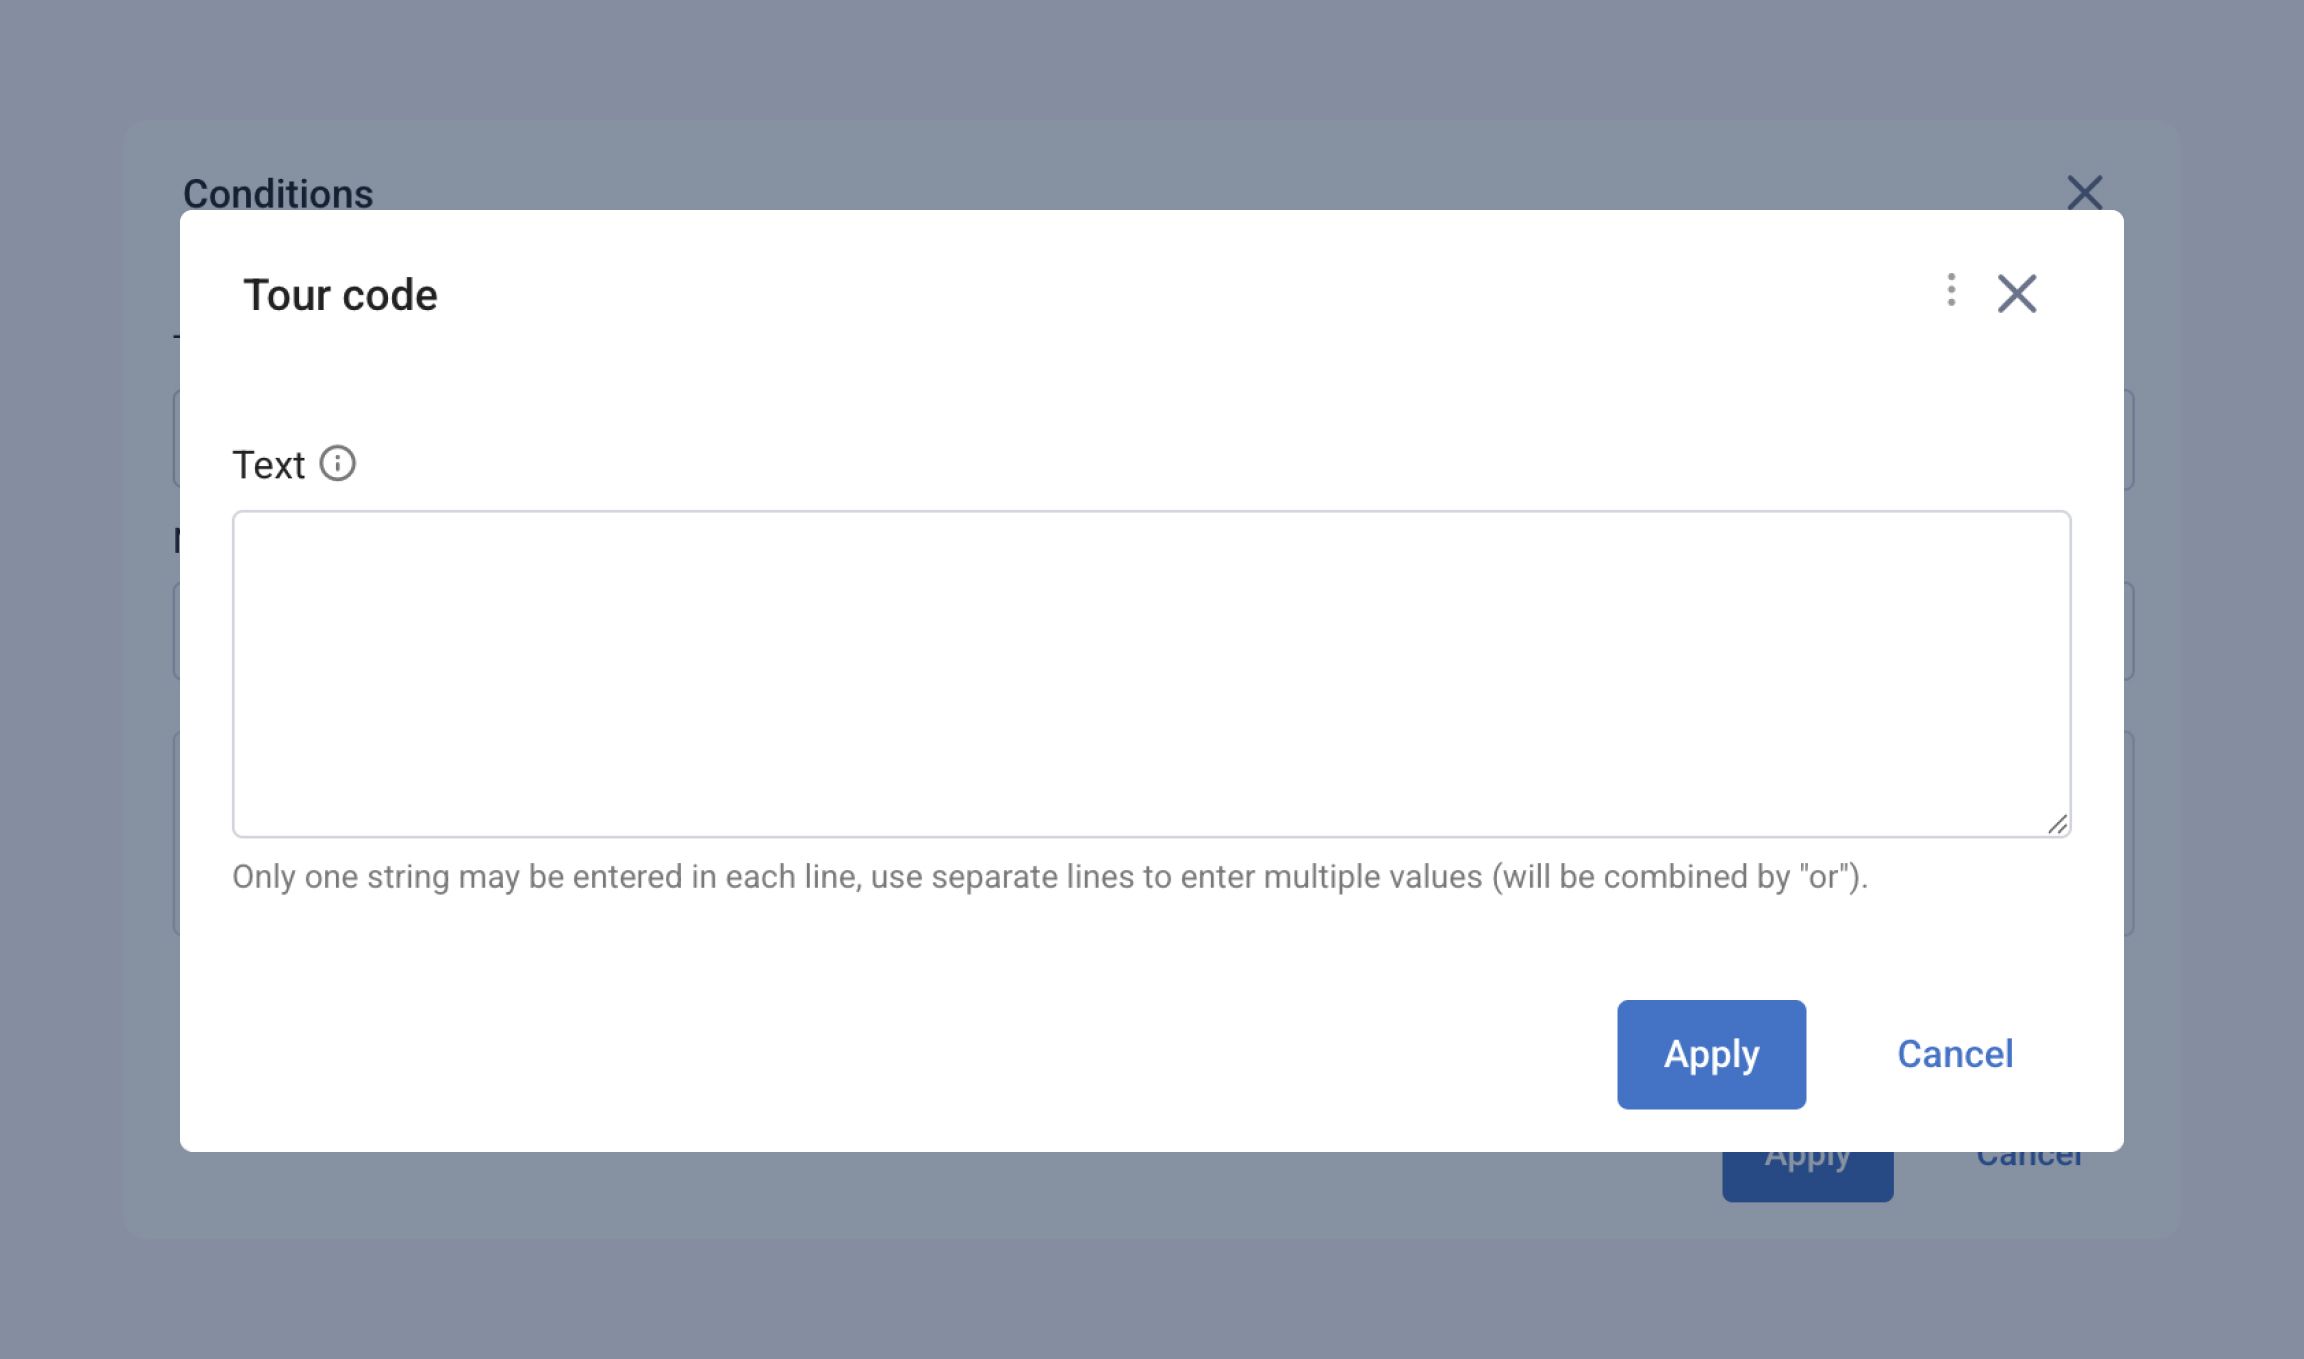Click the blank header area beside Tour code
Viewport: 2304px width, 1359px height.
1100,295
